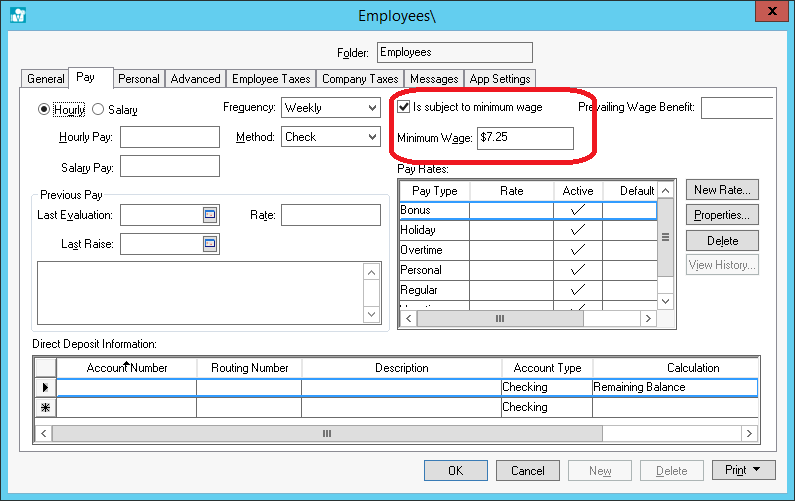Image resolution: width=795 pixels, height=501 pixels.
Task: Click the Minimum Wage input field
Action: click(x=524, y=138)
